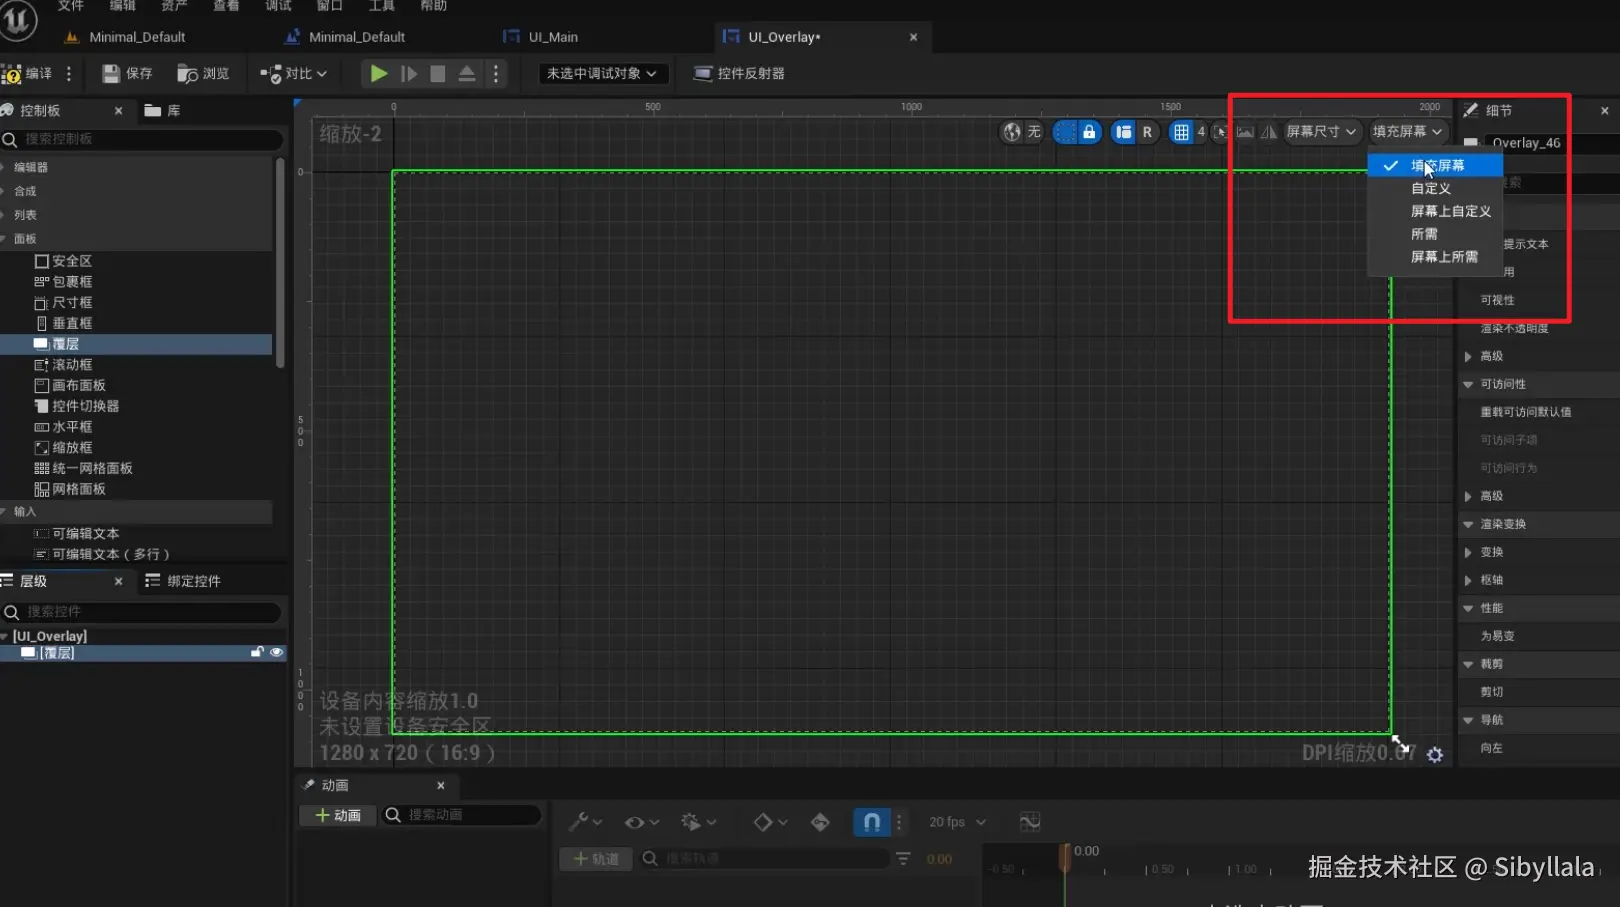
Task: Toggle sequencer snapping with the magnet icon
Action: (872, 822)
